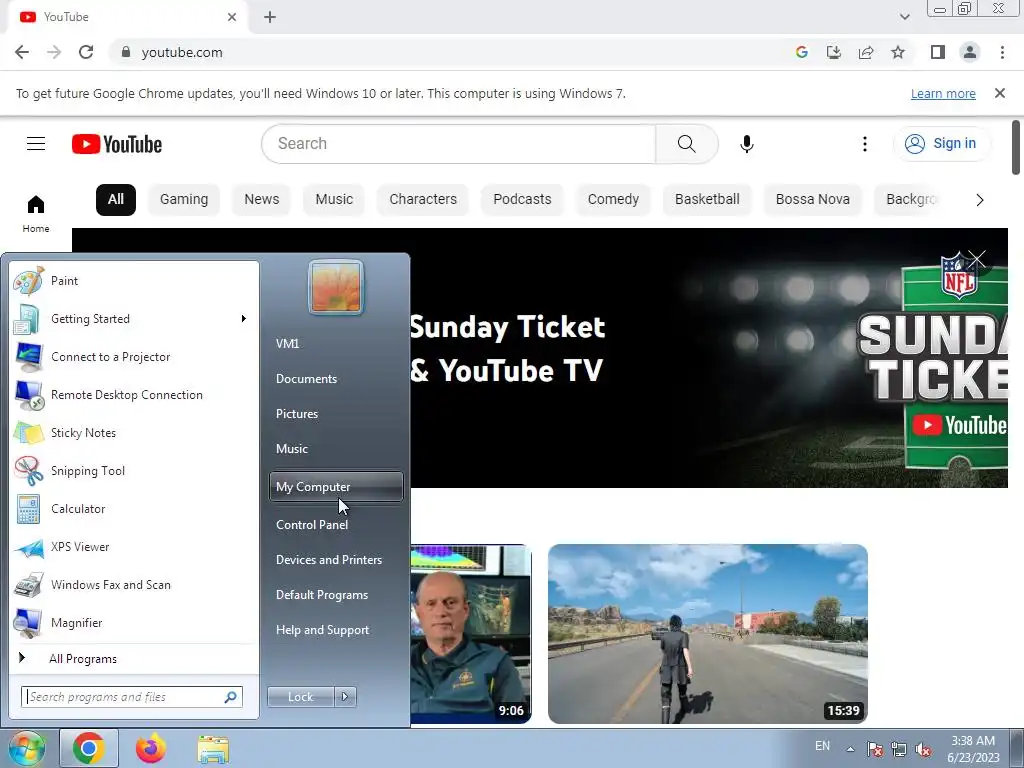
Task: Start voice search with microphone
Action: click(746, 144)
